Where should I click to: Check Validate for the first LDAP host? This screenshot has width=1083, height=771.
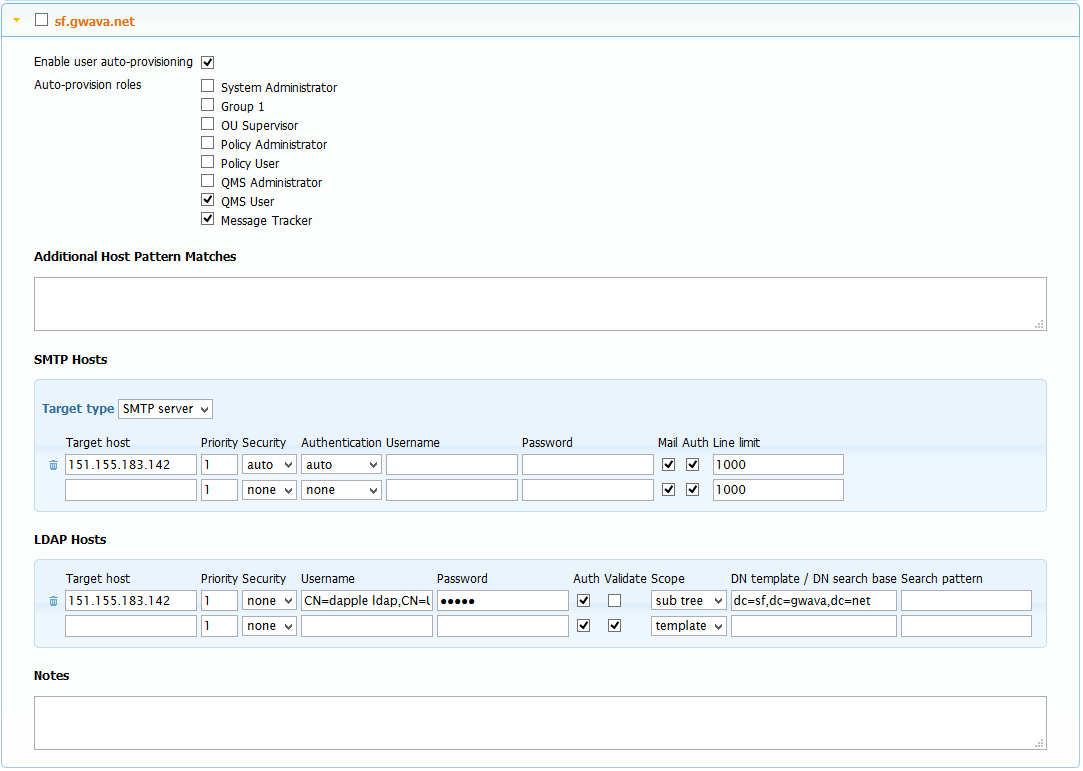(614, 600)
